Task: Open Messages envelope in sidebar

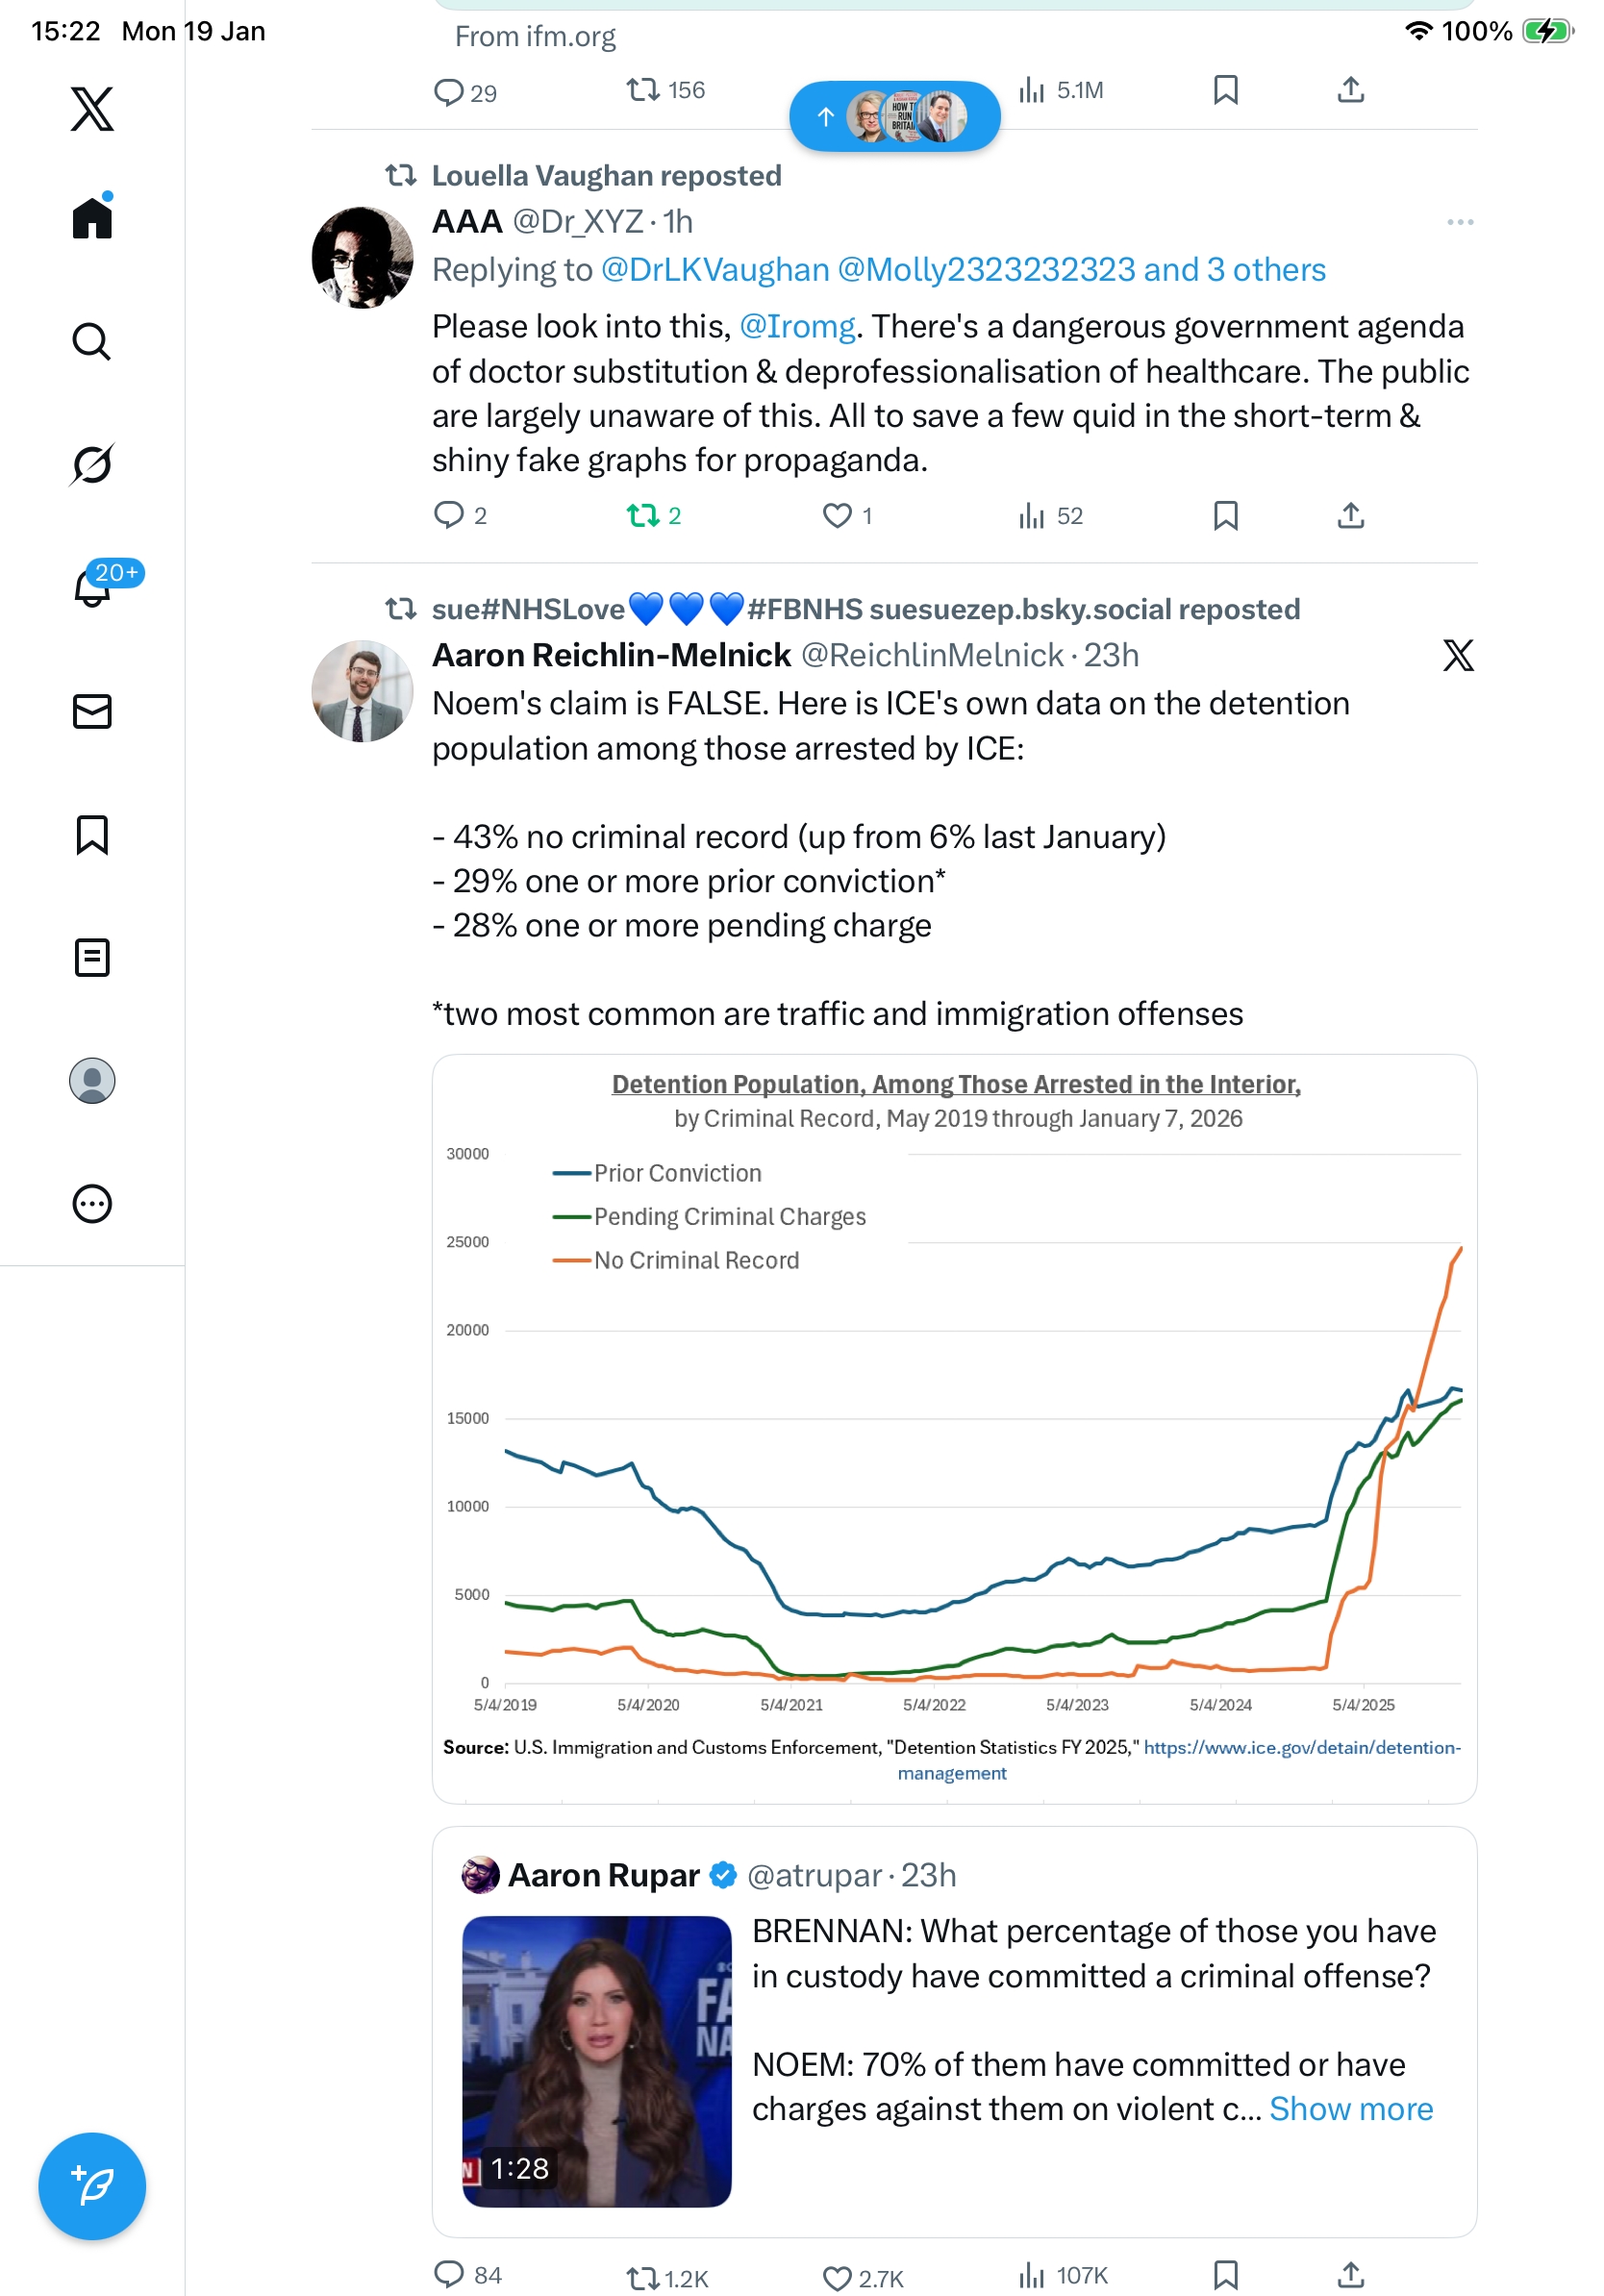Action: 92,711
